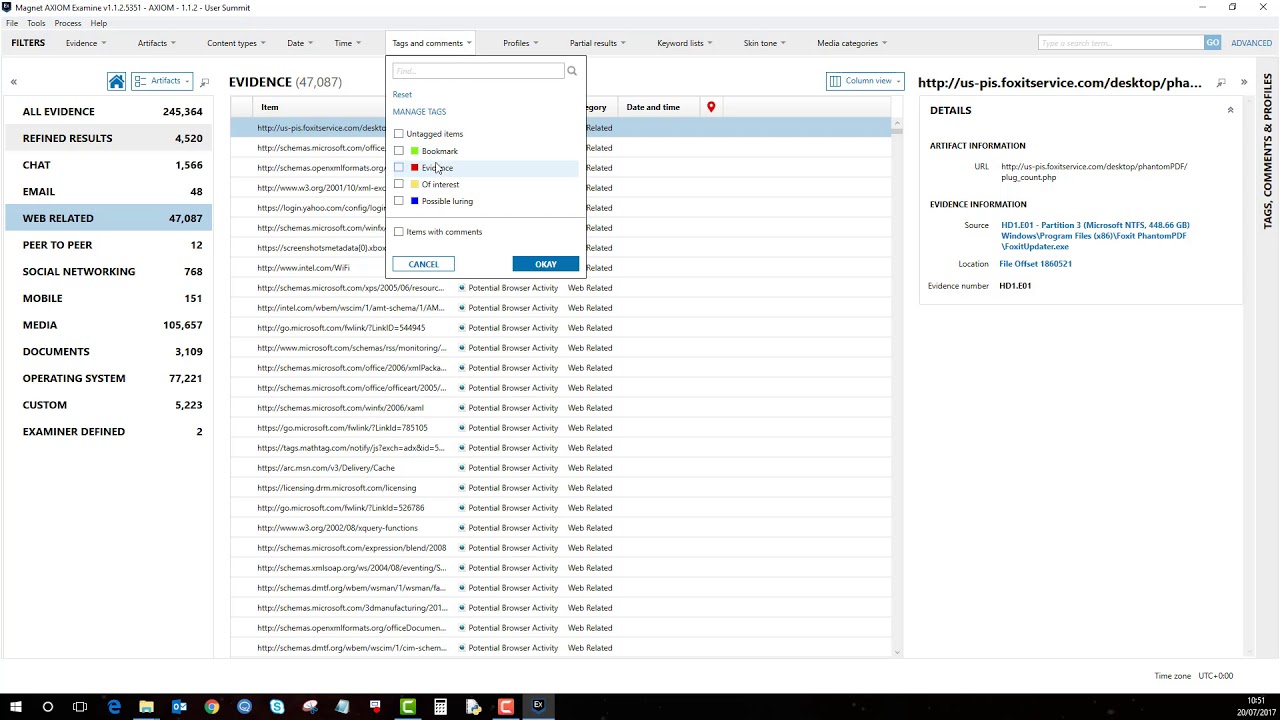Check the Bookmark tag checkbox

[x=399, y=151]
